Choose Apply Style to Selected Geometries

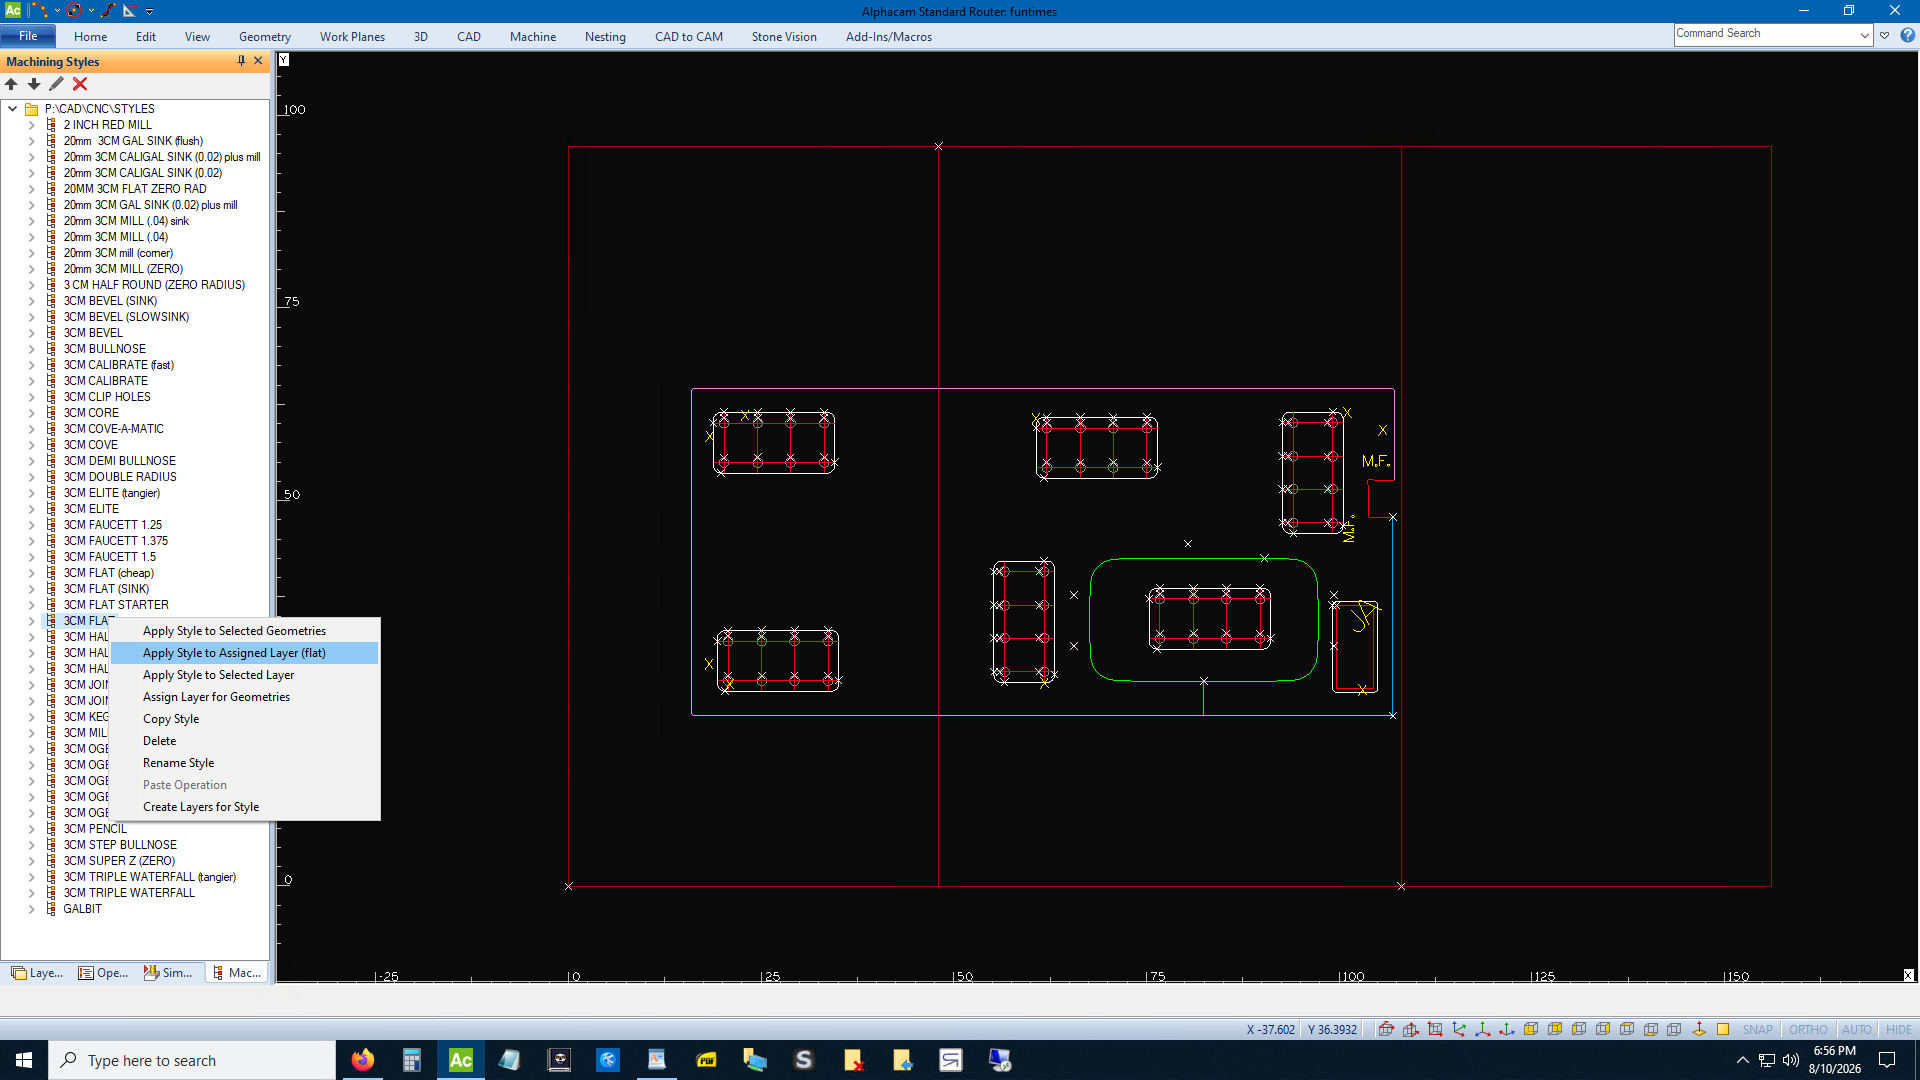click(234, 631)
